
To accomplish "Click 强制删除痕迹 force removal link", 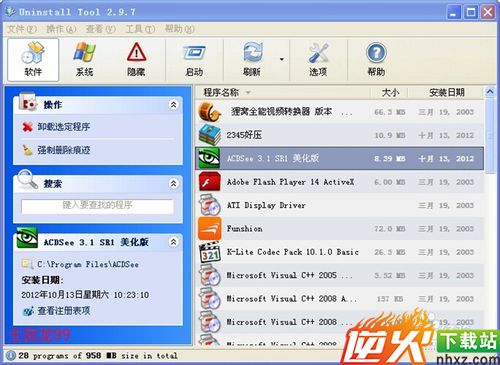I will [x=63, y=150].
